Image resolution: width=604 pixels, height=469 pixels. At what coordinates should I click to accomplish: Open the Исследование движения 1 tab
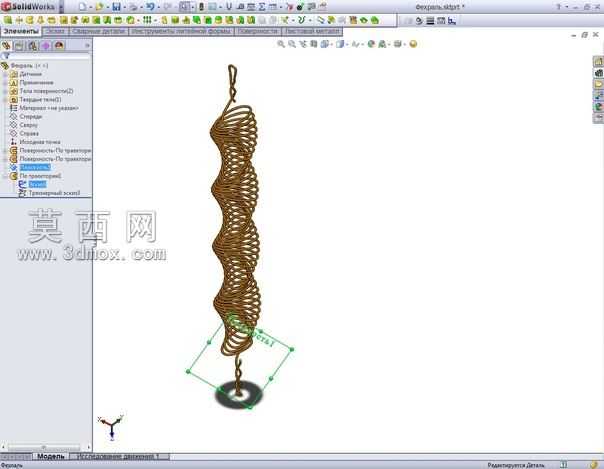pos(118,456)
